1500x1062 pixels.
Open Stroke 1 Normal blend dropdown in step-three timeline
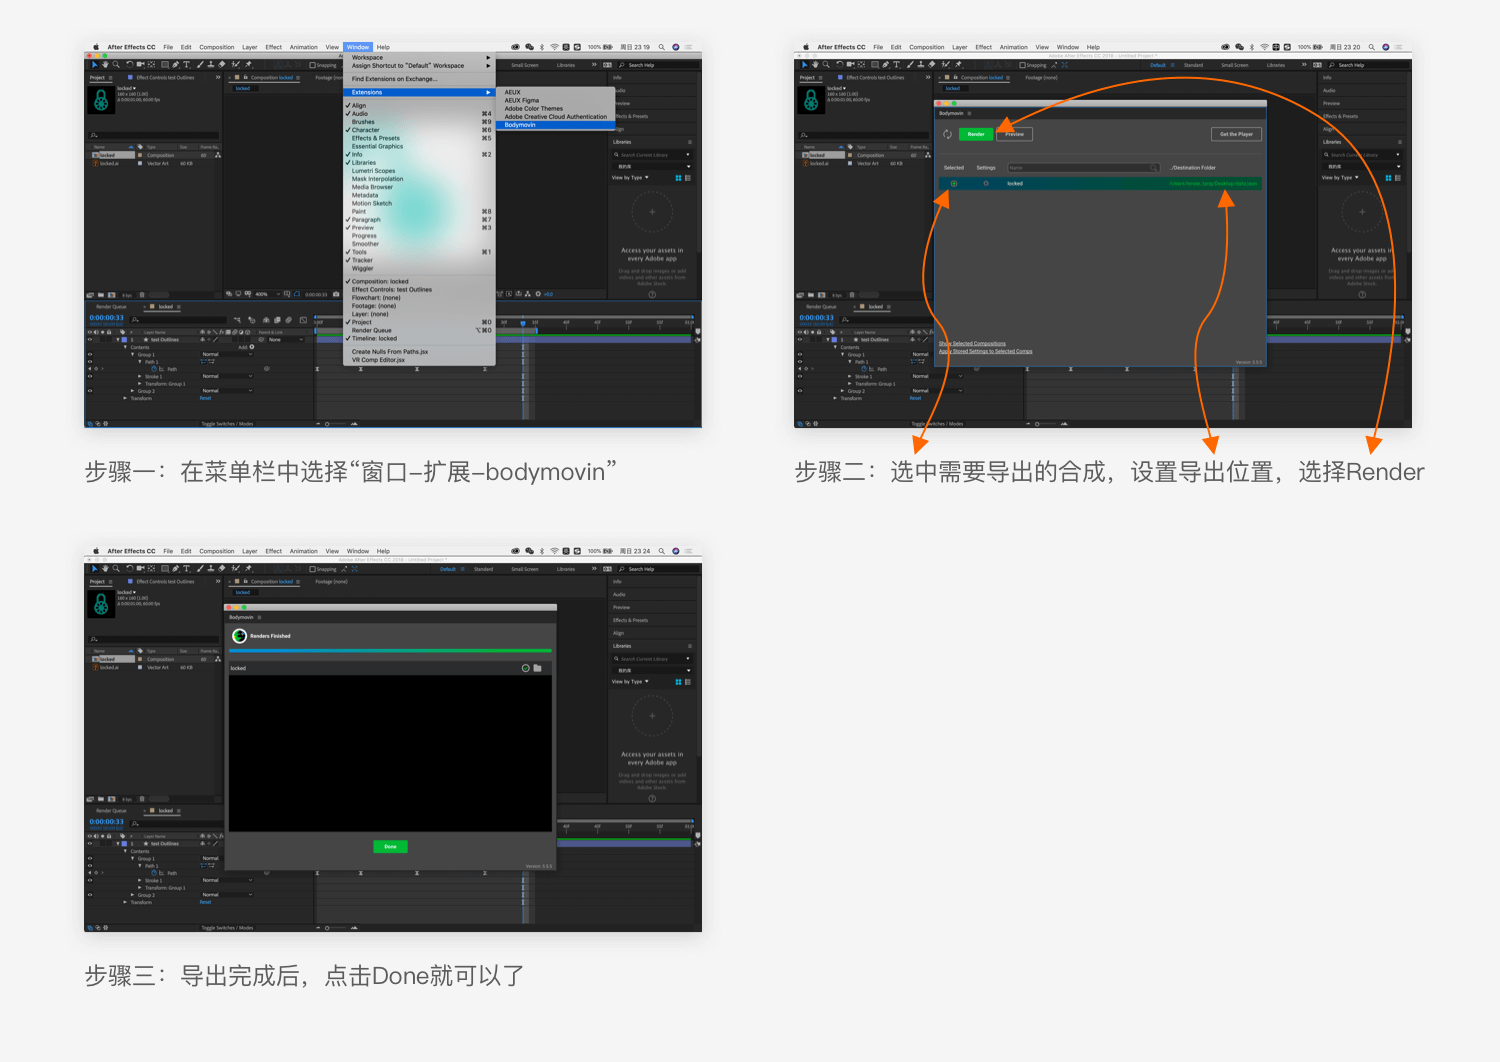pyautogui.click(x=227, y=880)
